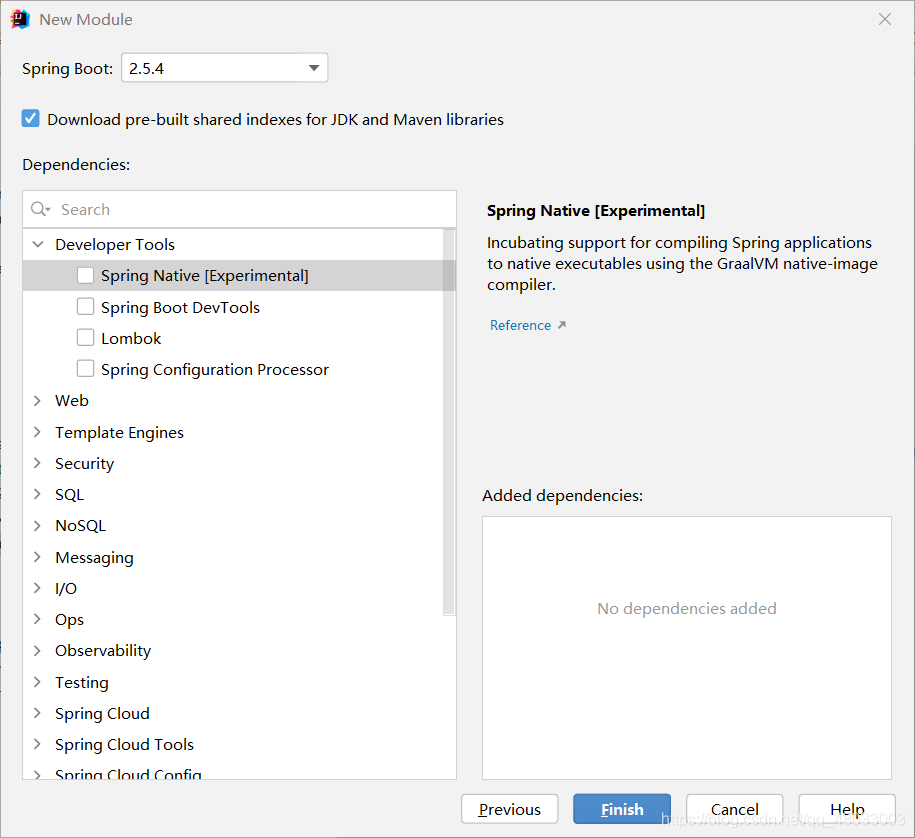Expand the I/O category

pos(37,588)
